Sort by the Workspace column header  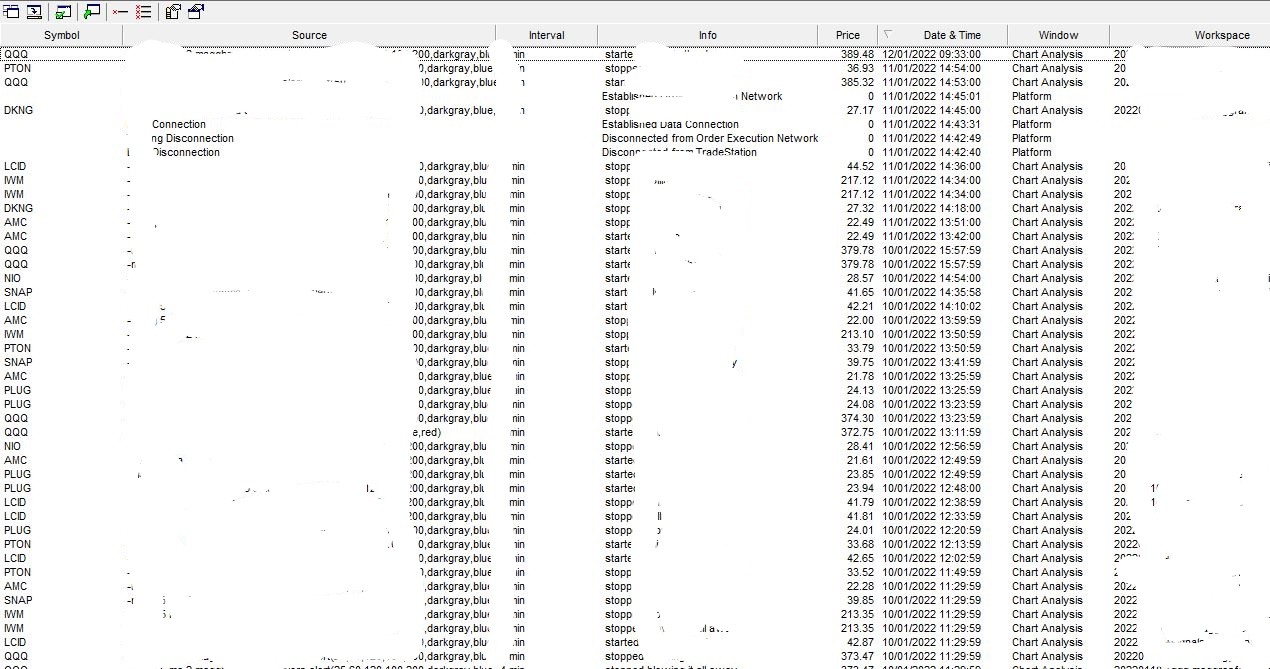pyautogui.click(x=1190, y=35)
